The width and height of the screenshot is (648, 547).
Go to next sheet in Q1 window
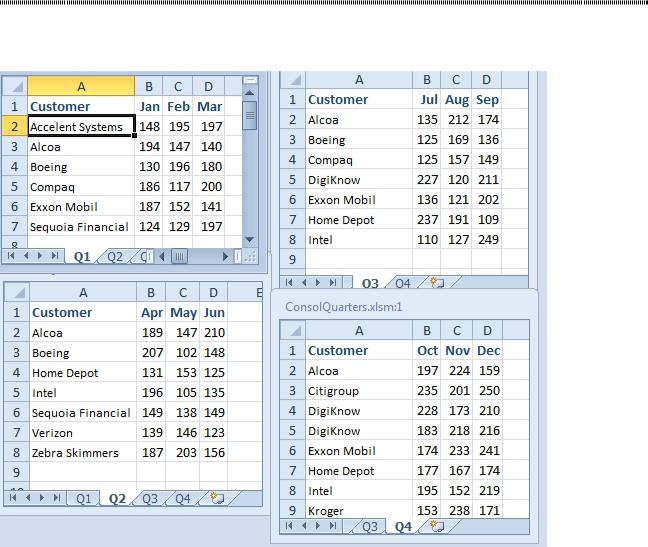point(40,256)
